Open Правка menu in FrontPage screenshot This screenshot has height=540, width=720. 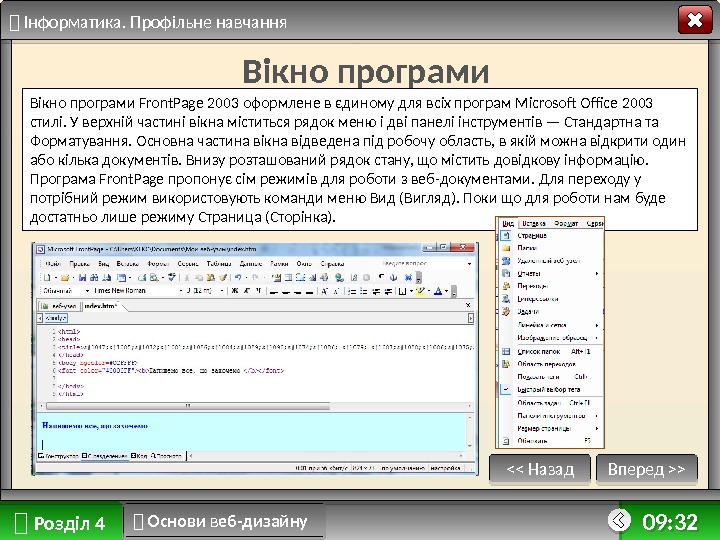pos(79,264)
